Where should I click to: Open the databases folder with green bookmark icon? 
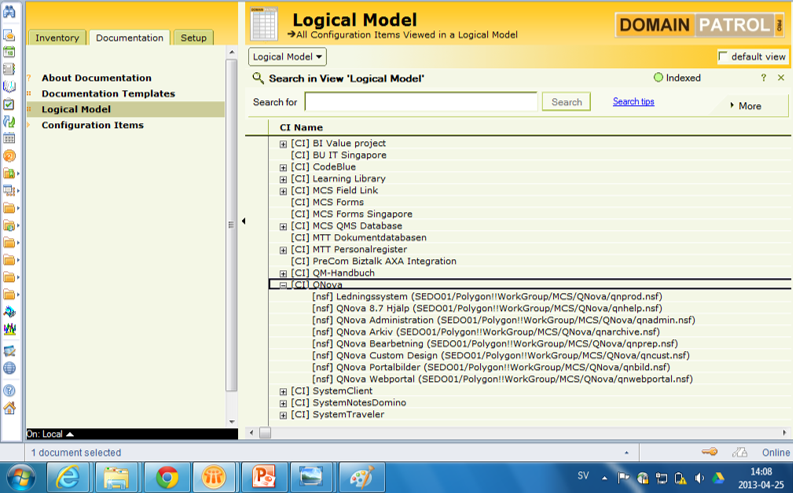click(9, 173)
